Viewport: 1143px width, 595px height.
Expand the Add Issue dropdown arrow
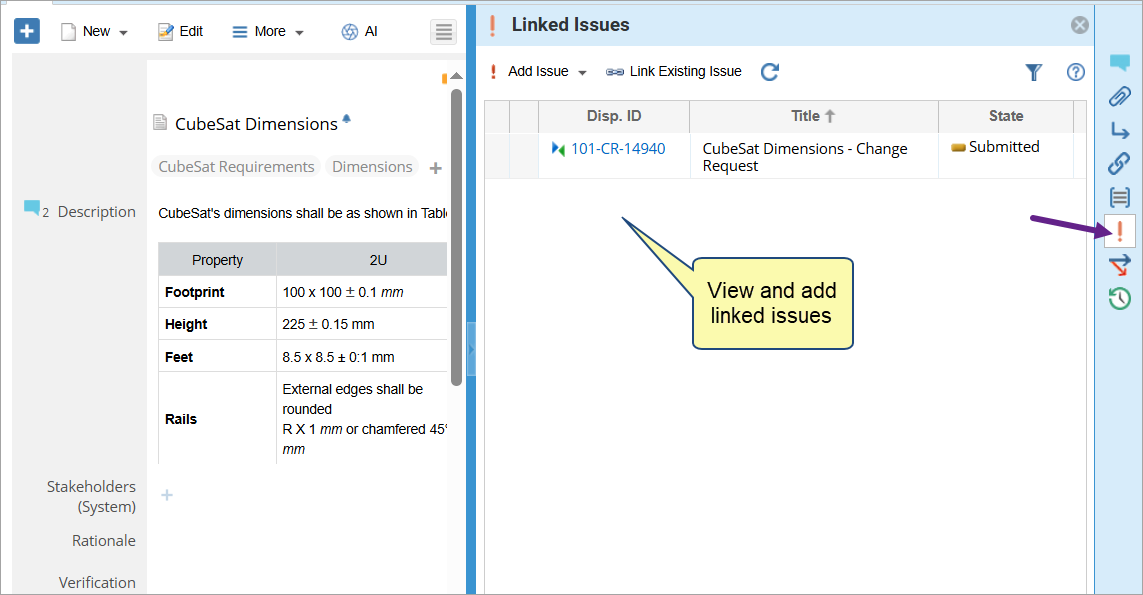[x=583, y=72]
